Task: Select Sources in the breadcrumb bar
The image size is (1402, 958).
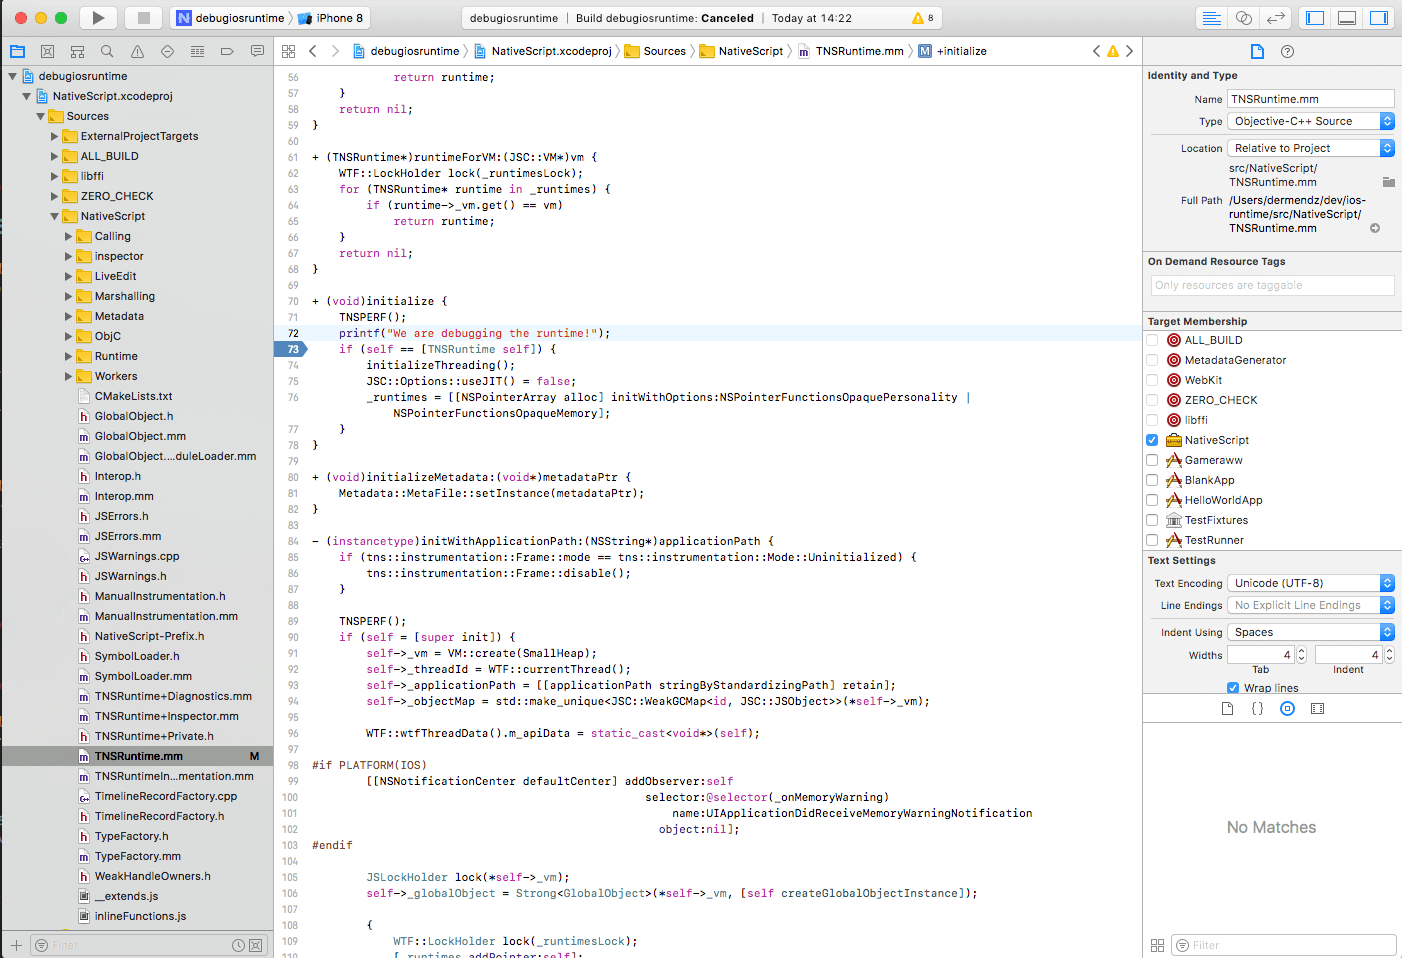Action: point(664,51)
